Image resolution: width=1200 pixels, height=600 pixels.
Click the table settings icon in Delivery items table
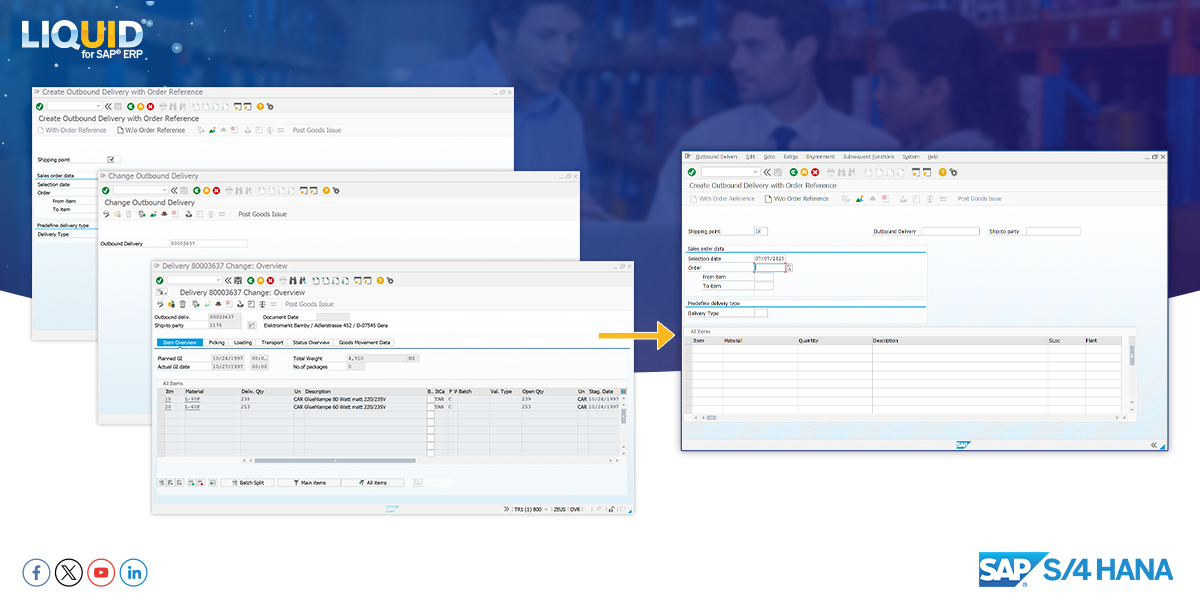coord(624,392)
